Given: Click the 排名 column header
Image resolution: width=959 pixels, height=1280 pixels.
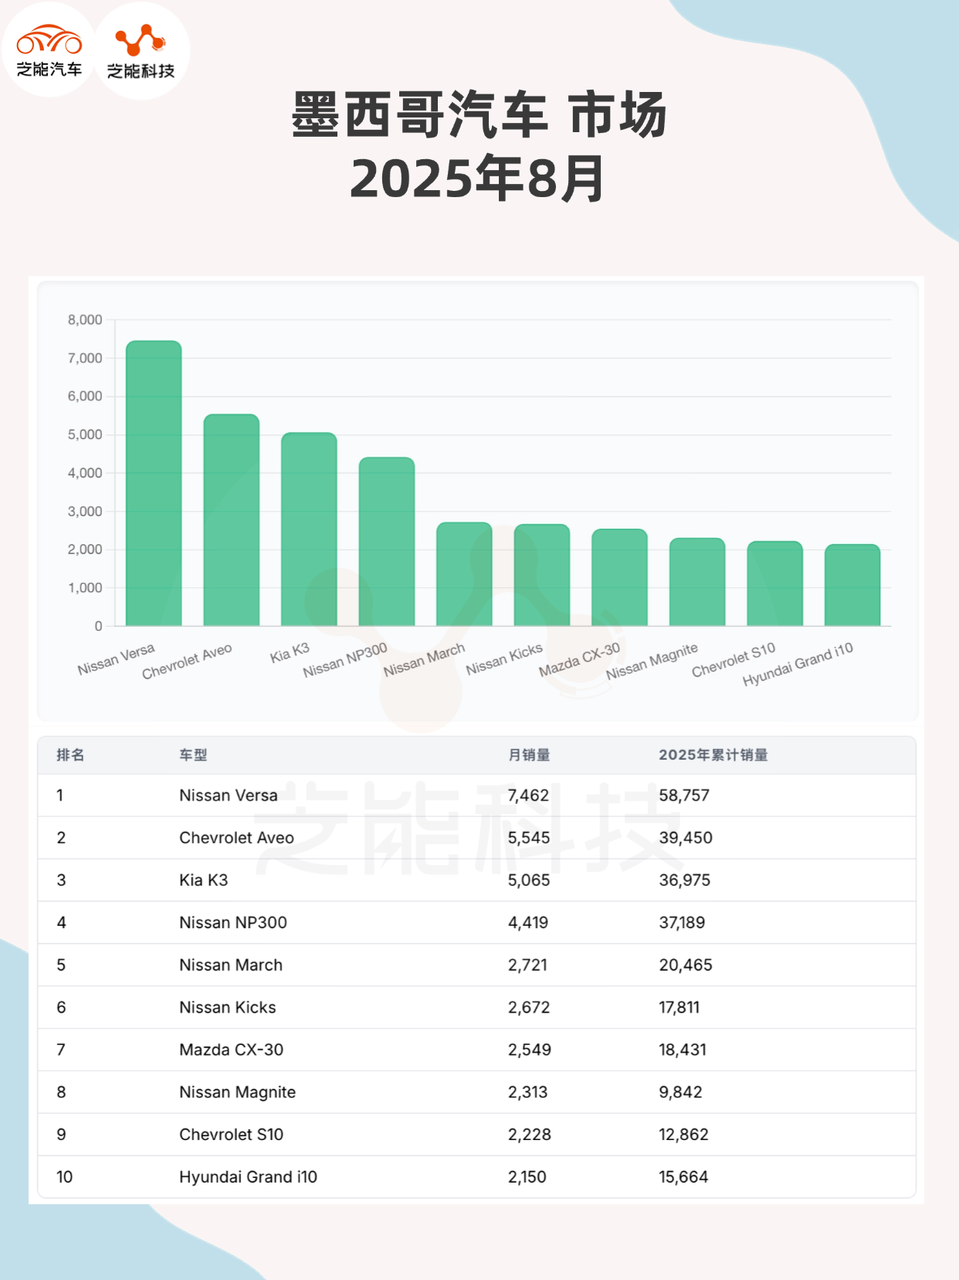Looking at the screenshot, I should [x=71, y=755].
